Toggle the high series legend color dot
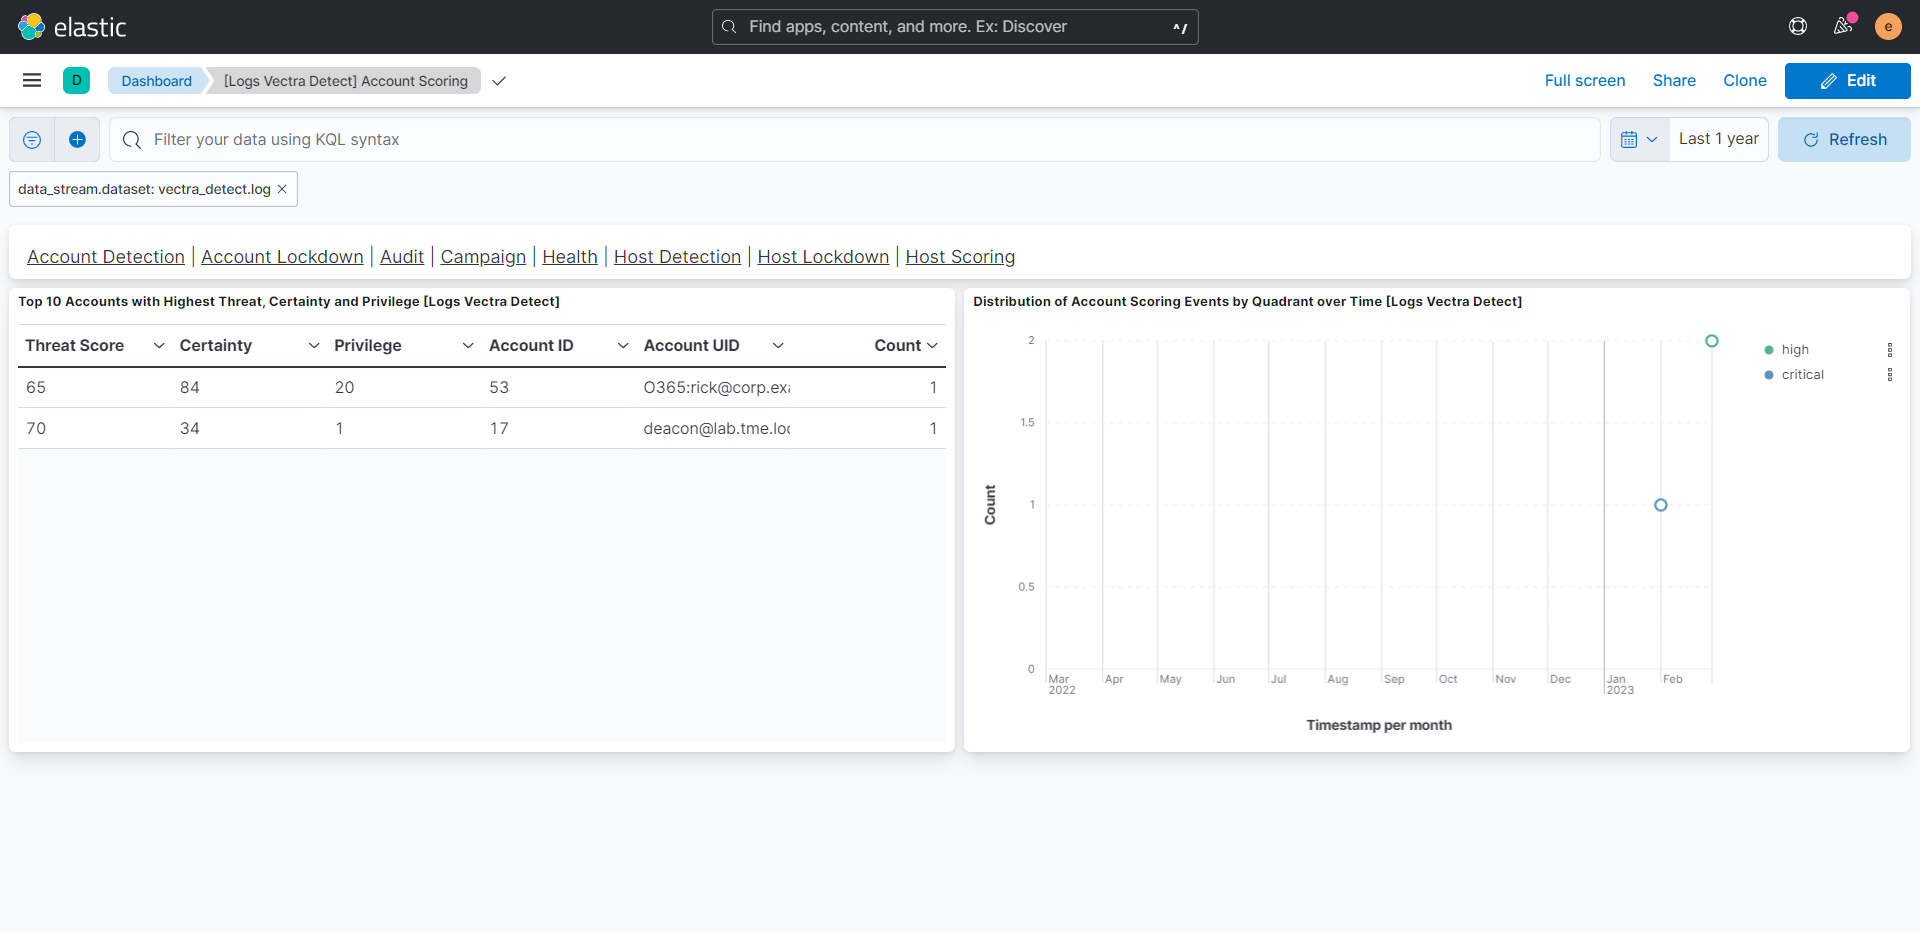 [x=1769, y=350]
